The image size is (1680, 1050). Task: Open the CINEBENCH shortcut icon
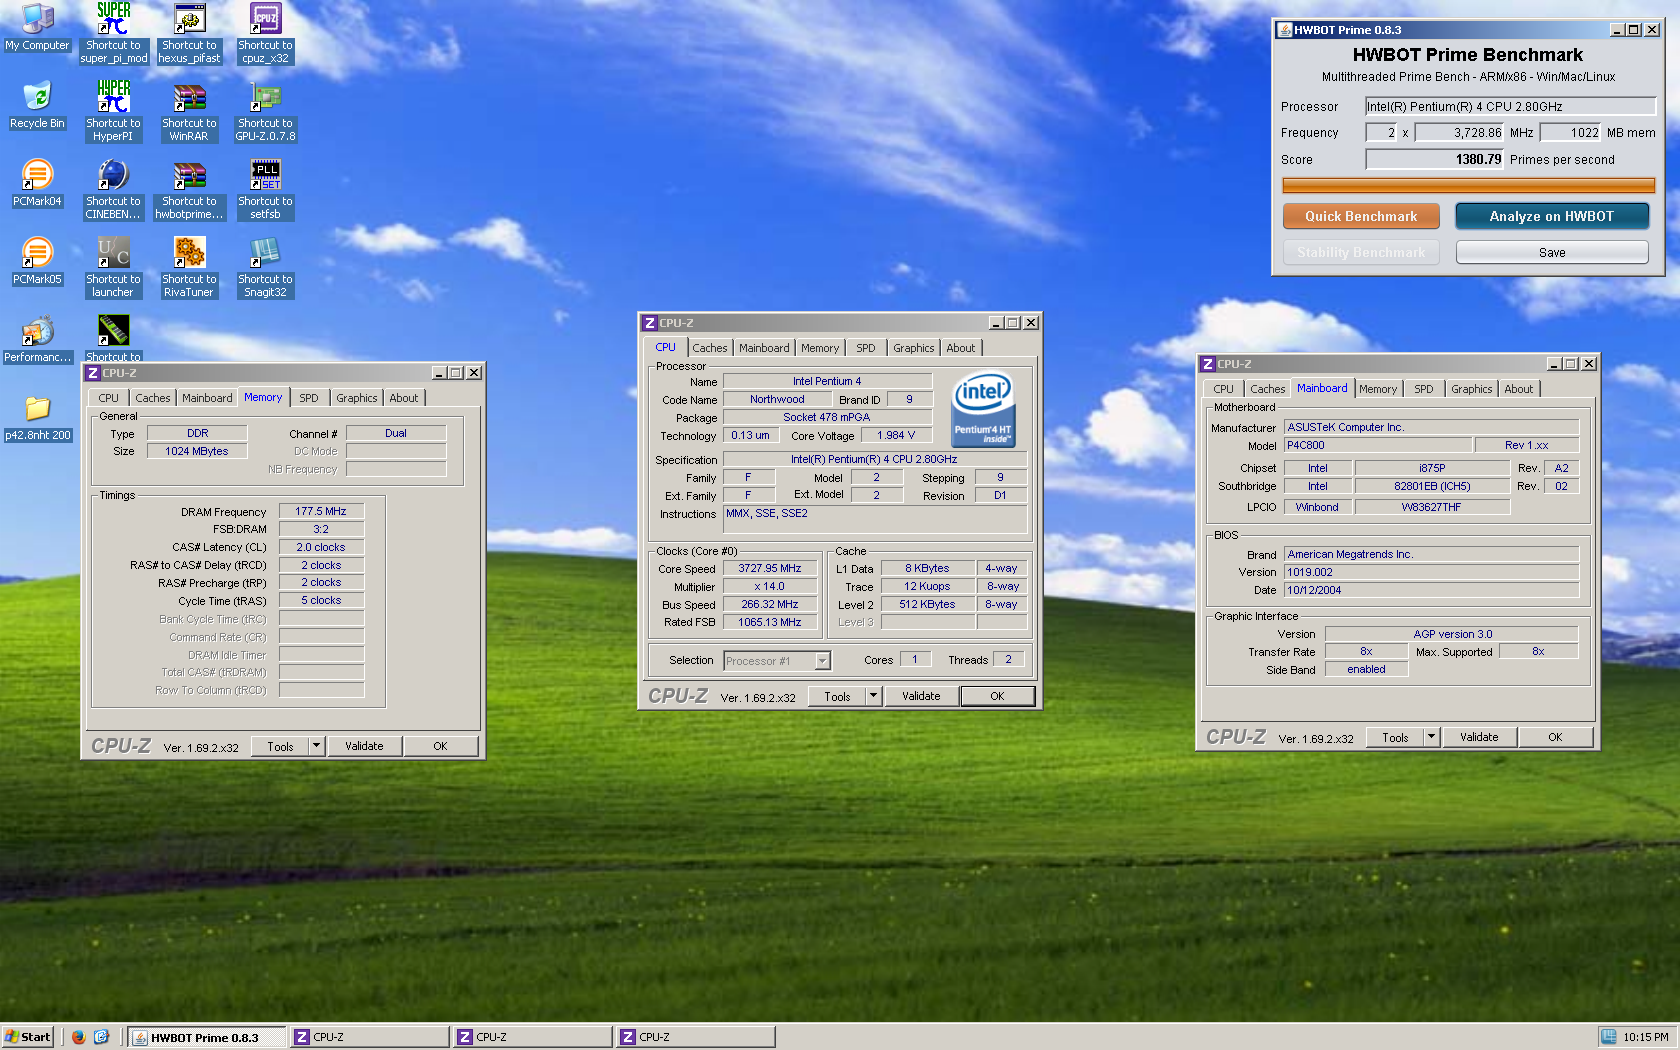point(113,189)
